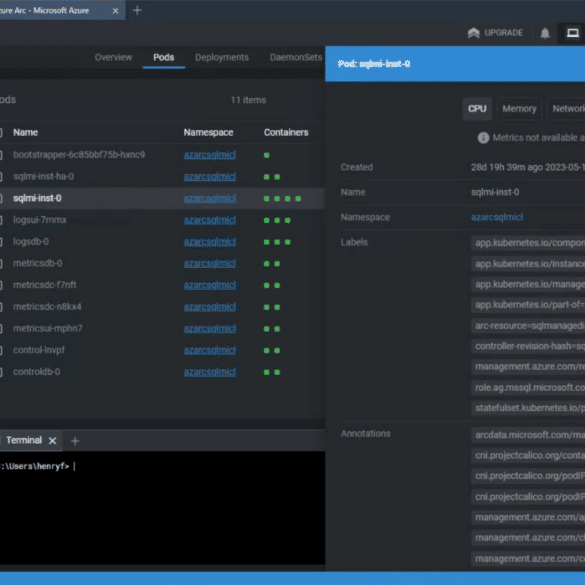
Task: Tick checkbox for metricsdb-0 row
Action: pyautogui.click(x=1, y=263)
